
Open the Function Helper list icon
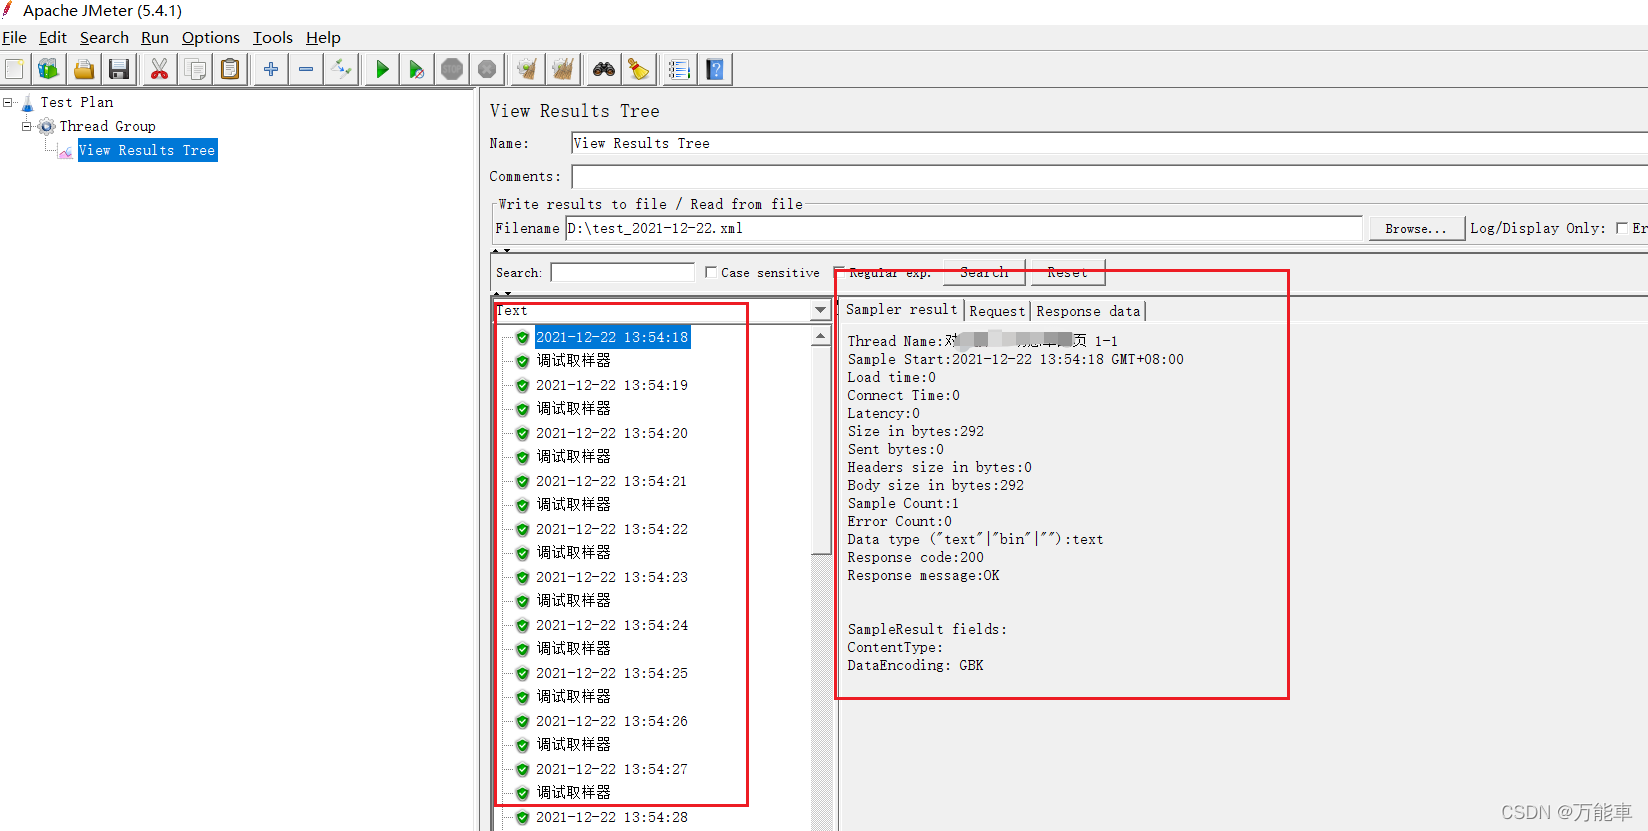679,69
